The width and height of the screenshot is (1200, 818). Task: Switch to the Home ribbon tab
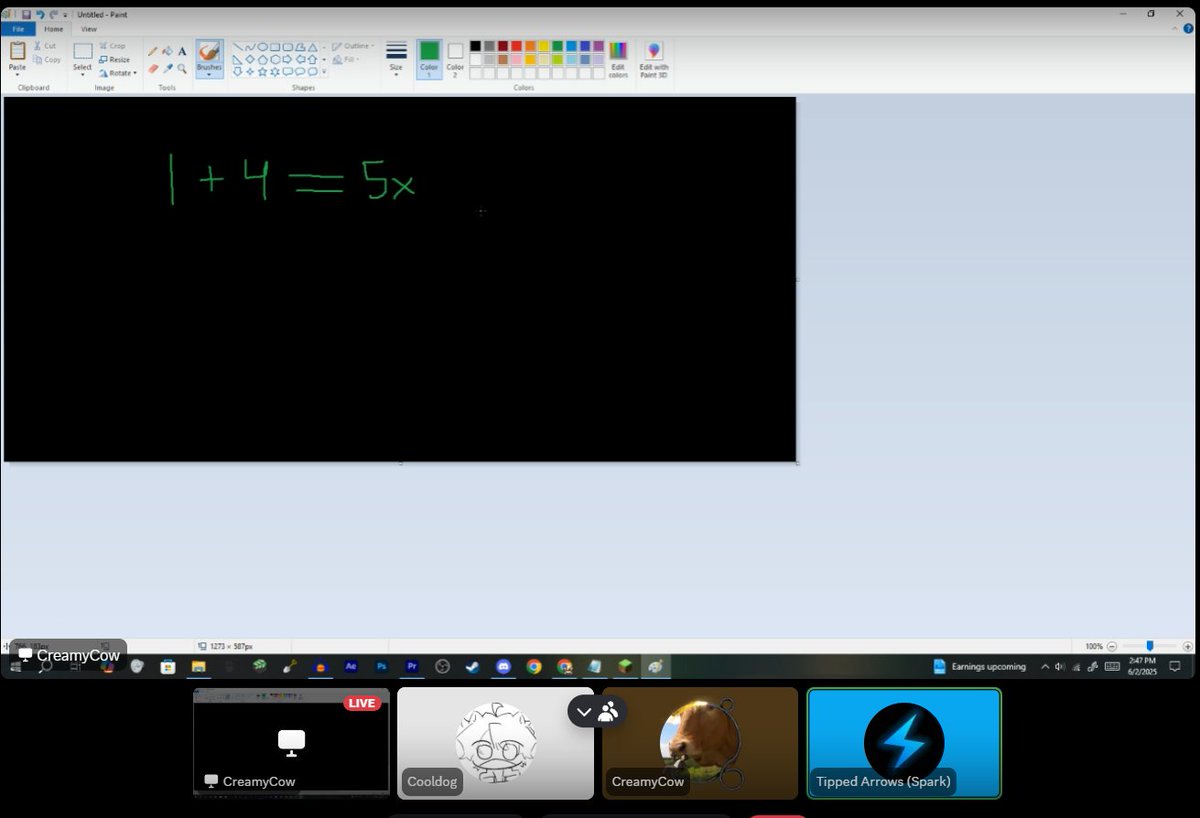point(53,29)
